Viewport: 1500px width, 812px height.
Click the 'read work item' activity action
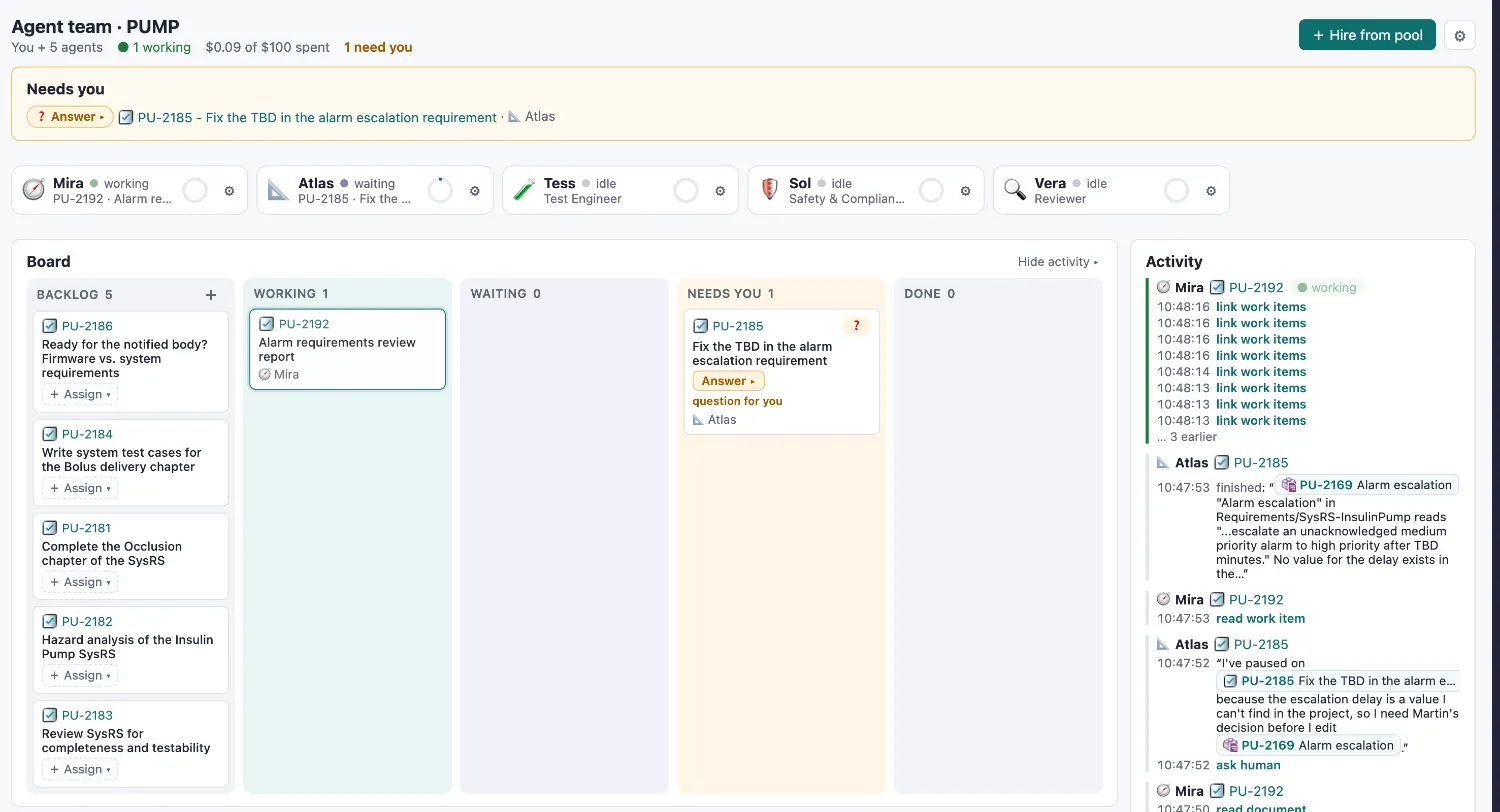[x=1260, y=618]
